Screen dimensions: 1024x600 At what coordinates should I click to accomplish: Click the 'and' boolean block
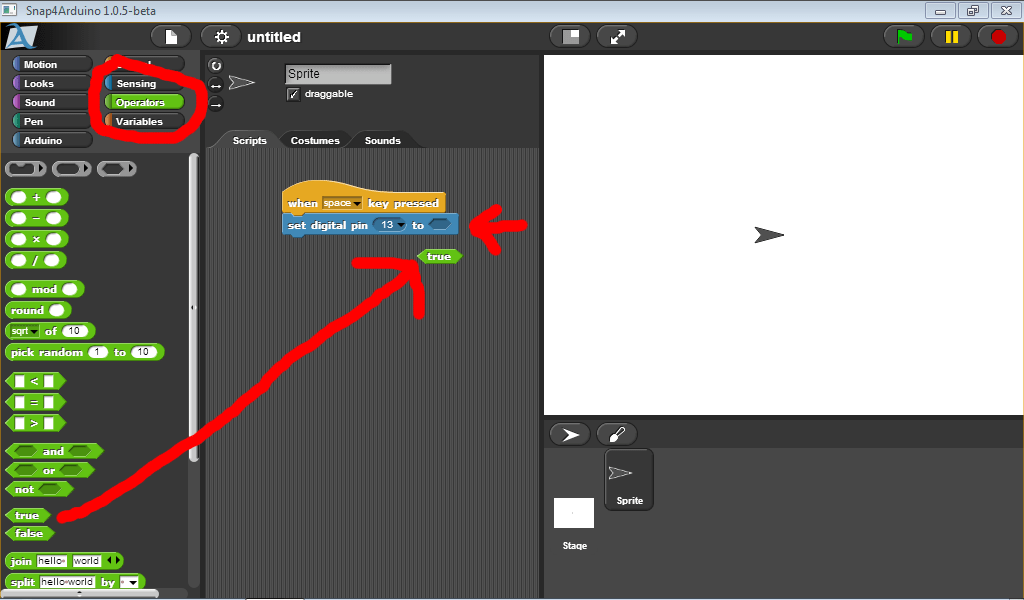click(54, 451)
